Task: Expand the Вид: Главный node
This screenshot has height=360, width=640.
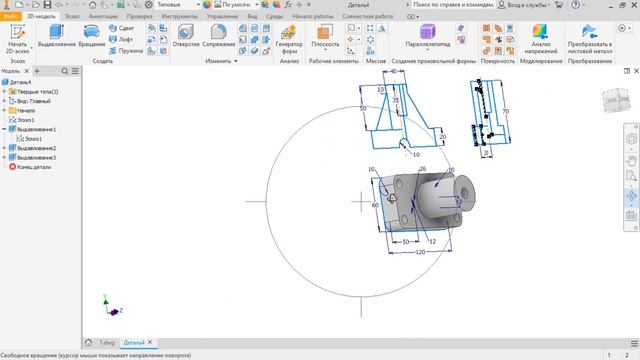Action: click(4, 101)
